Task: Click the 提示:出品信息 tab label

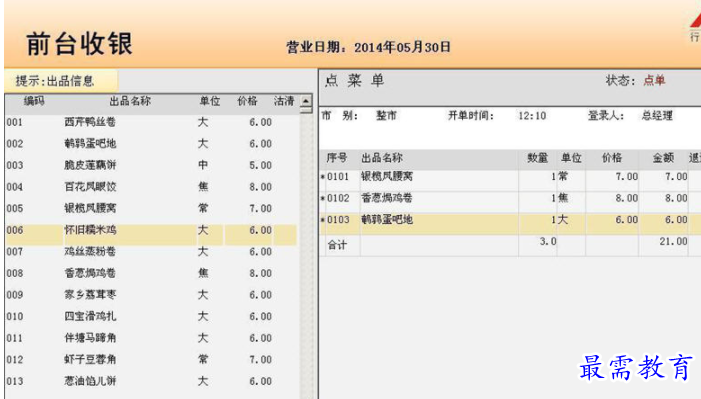Action: coord(55,81)
